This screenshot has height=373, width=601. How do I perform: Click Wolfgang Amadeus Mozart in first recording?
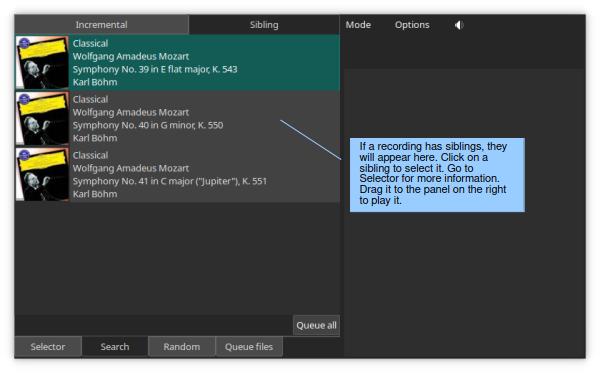click(x=131, y=56)
